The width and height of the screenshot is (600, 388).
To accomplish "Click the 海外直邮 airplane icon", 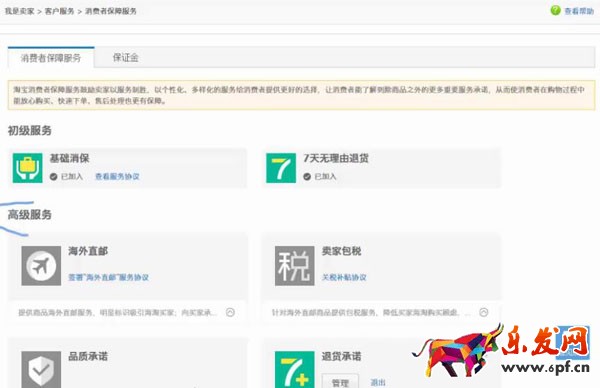I will [x=41, y=266].
